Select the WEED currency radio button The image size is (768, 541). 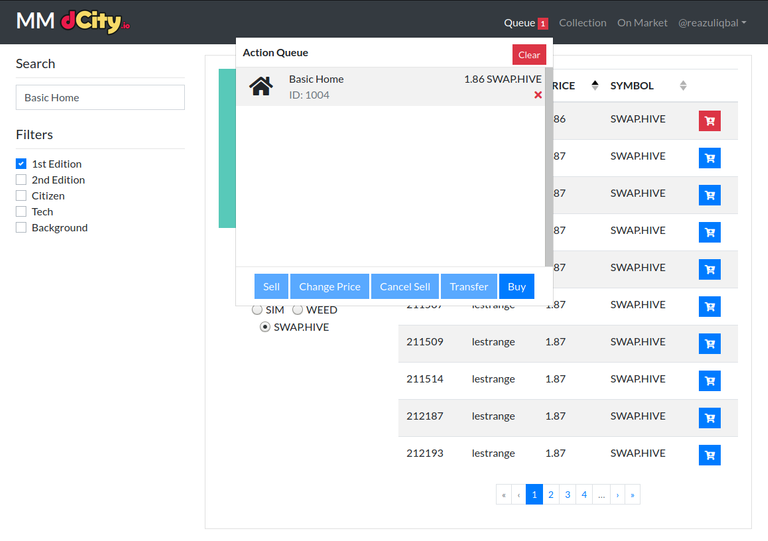point(298,310)
